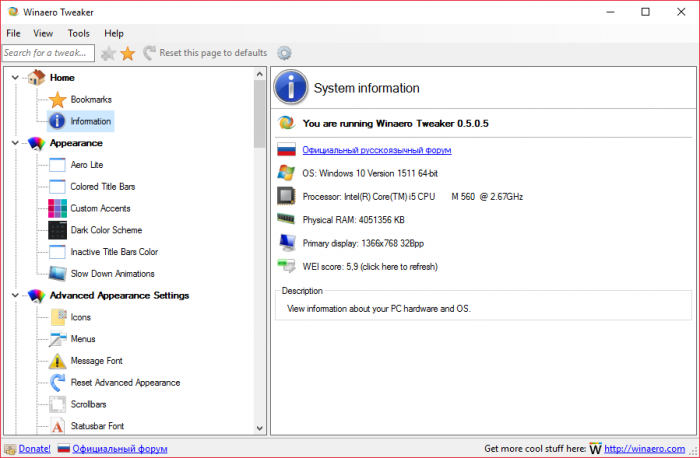Click WEI score to refresh it

pyautogui.click(x=370, y=267)
